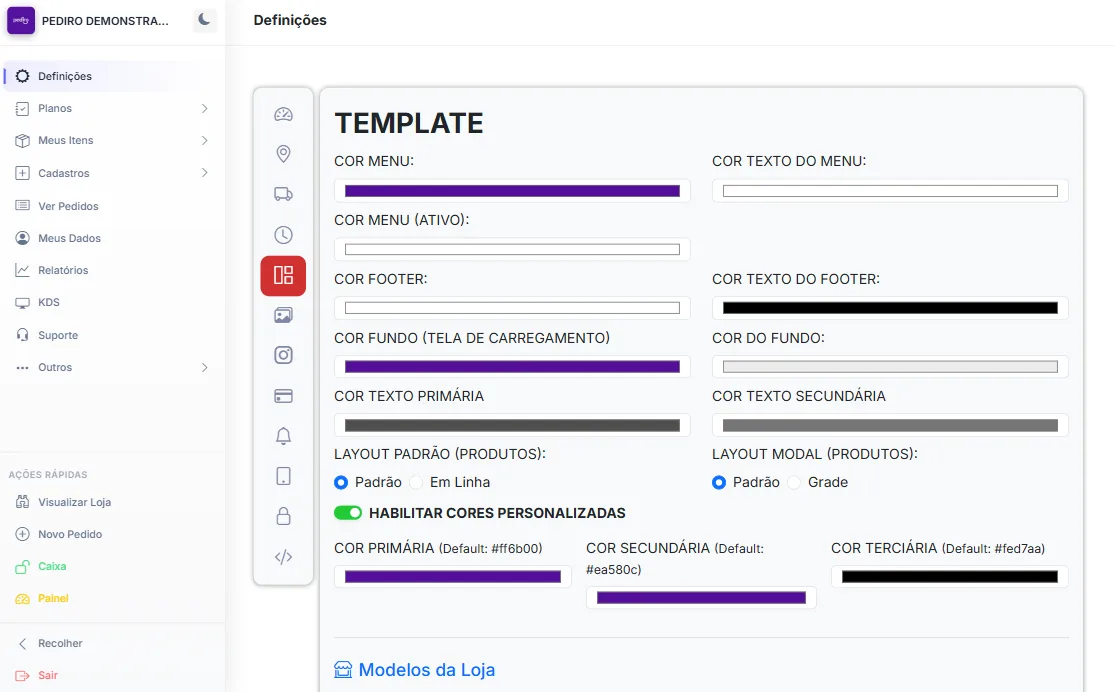Select Em Linha product layout

point(416,482)
